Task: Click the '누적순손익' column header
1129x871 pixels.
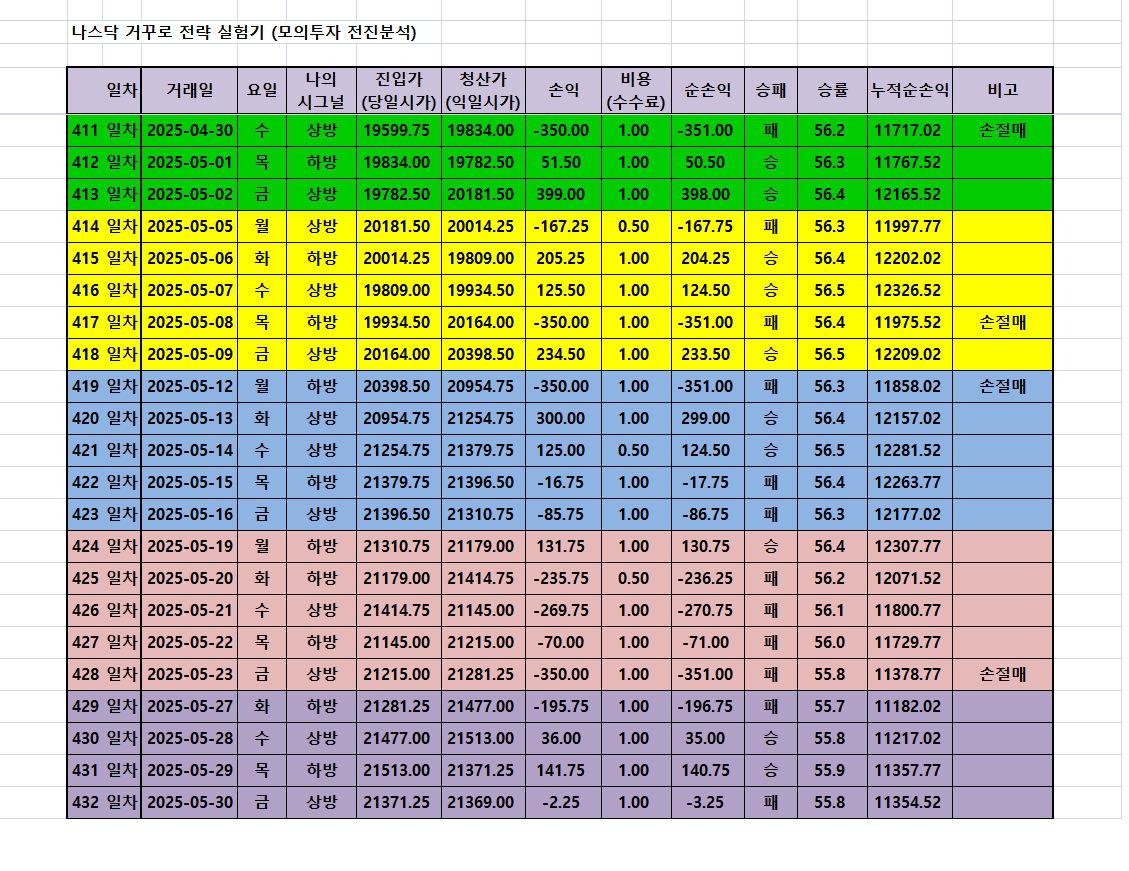Action: click(x=909, y=91)
